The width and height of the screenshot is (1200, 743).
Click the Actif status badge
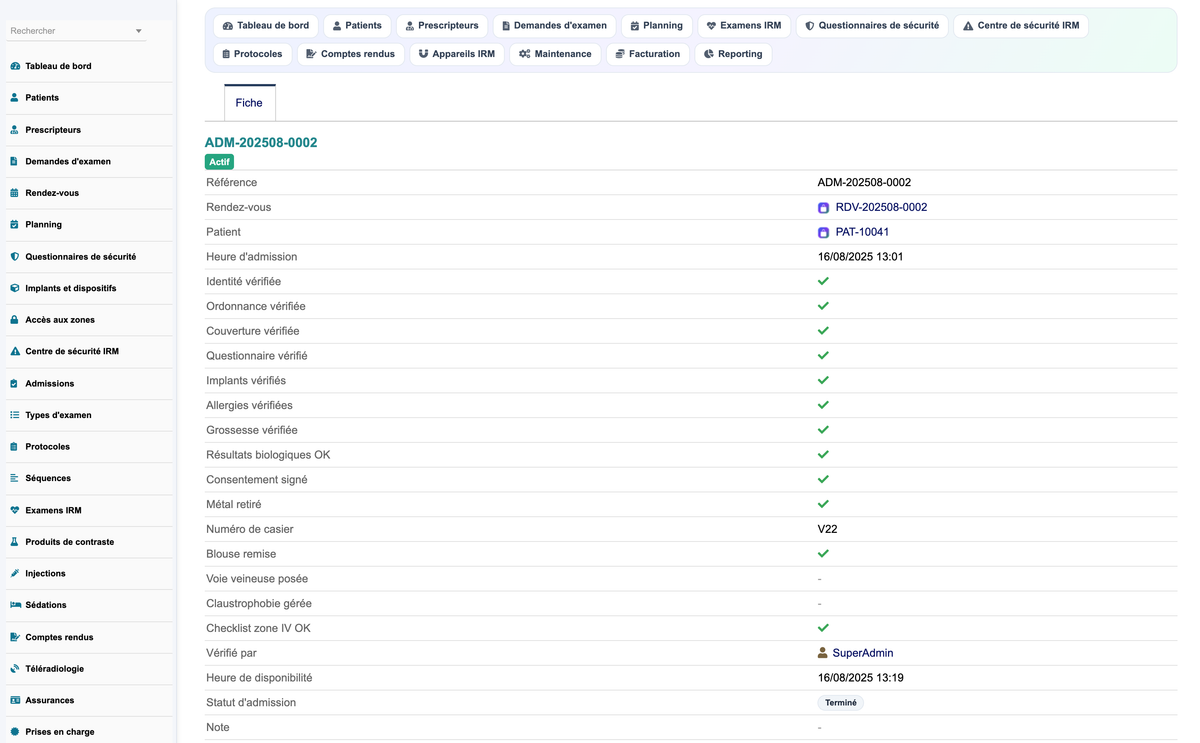[x=219, y=162]
